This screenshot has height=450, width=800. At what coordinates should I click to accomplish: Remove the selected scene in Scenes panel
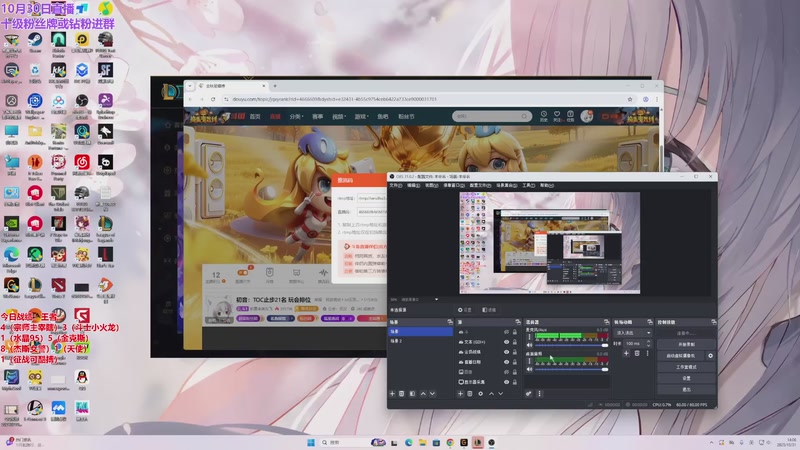click(x=402, y=393)
